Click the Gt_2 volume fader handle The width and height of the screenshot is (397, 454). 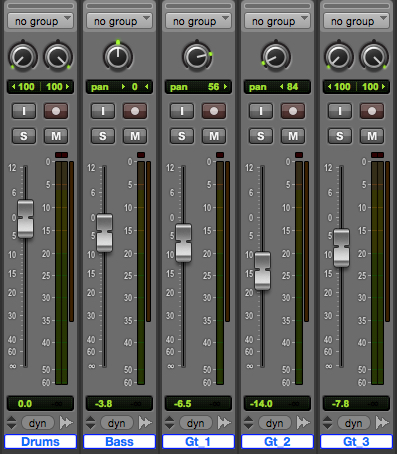pos(263,271)
